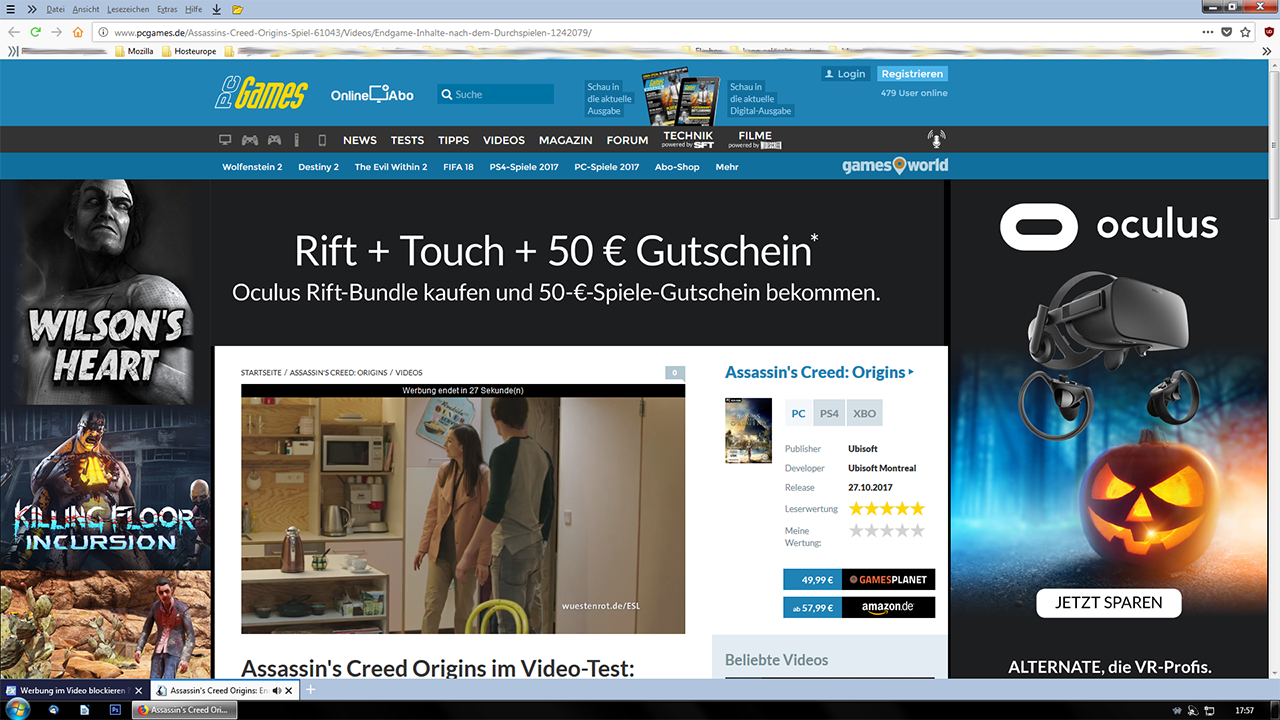Viewport: 1280px width, 720px height.
Task: Click the mobile phone platform icon
Action: pyautogui.click(x=322, y=140)
